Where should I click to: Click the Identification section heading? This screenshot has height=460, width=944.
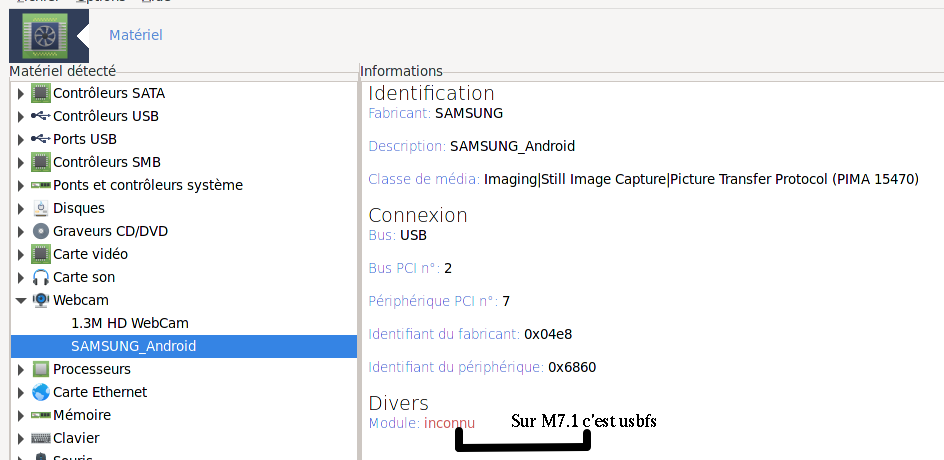coord(431,93)
